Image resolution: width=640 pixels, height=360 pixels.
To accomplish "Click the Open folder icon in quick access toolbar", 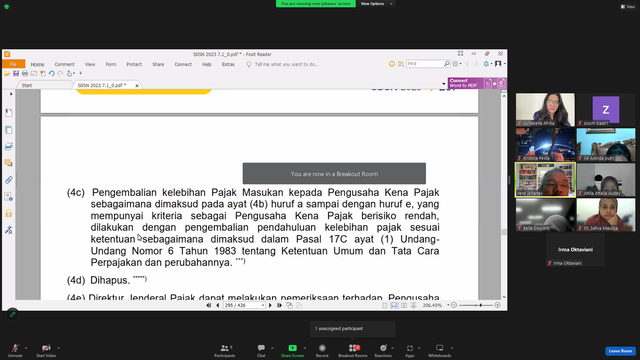I will click(7, 73).
